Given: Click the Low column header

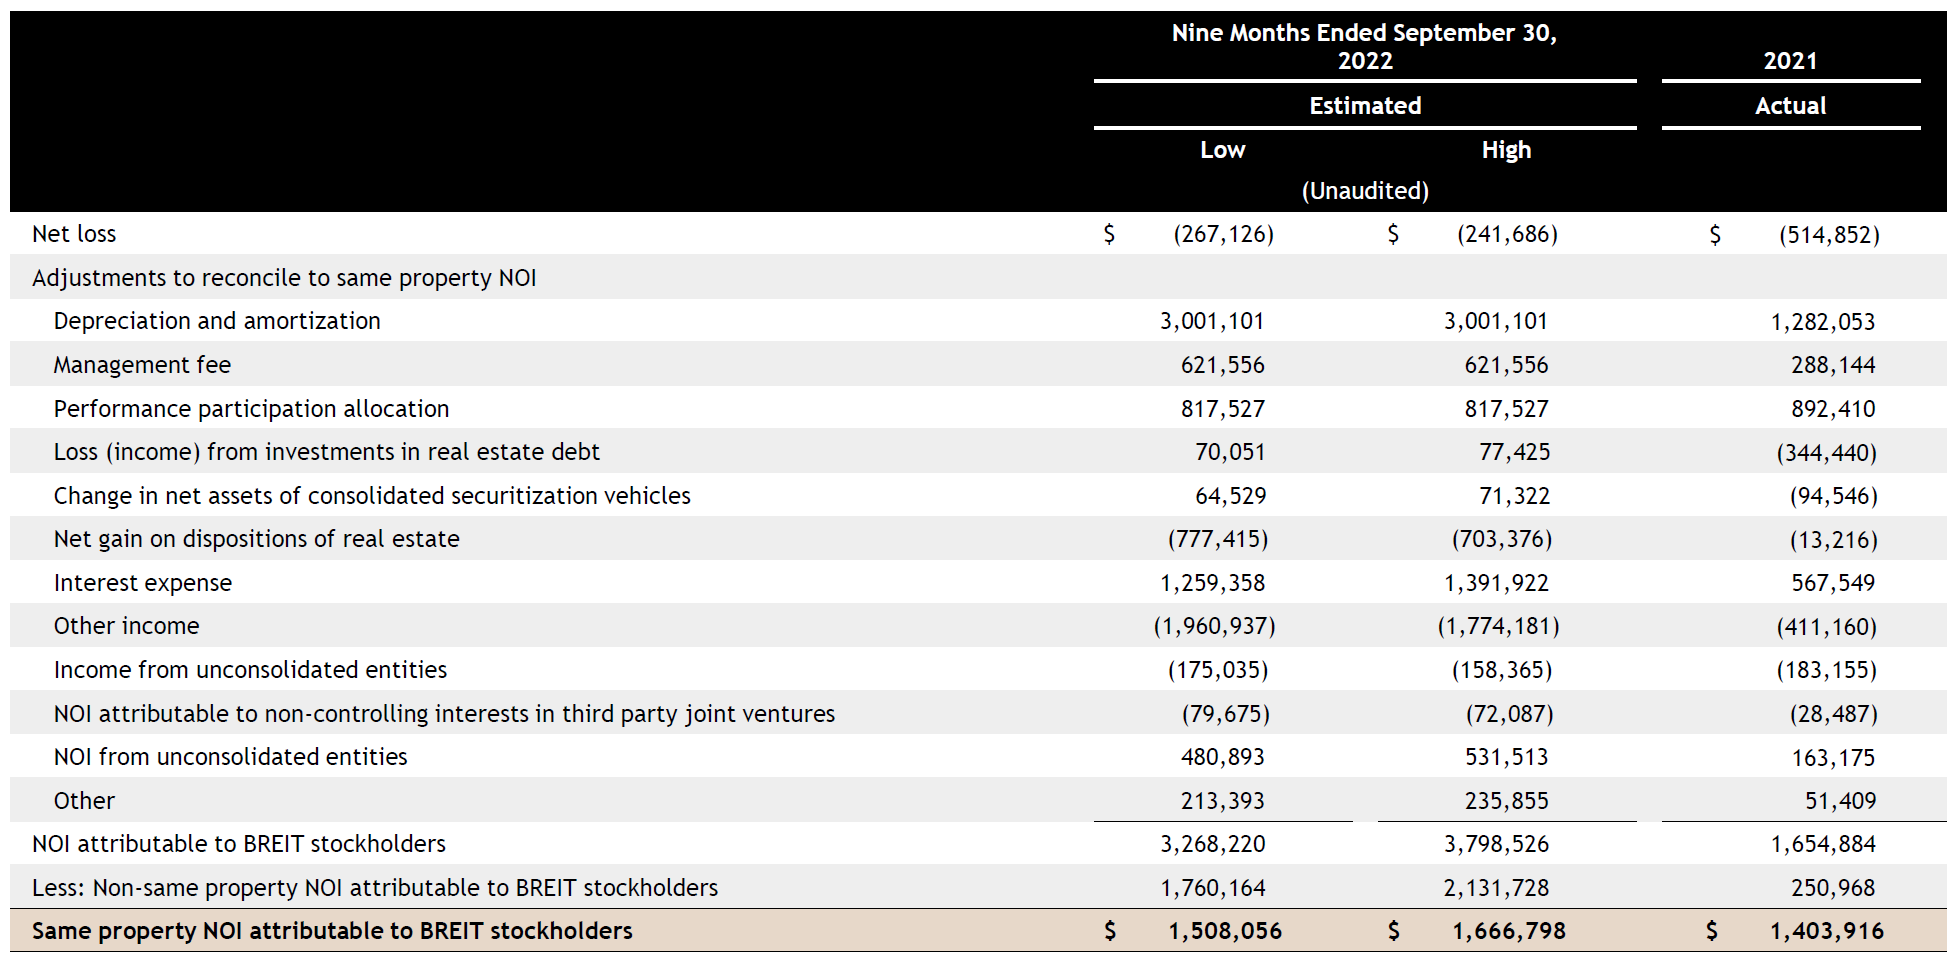Looking at the screenshot, I should click(x=1222, y=149).
